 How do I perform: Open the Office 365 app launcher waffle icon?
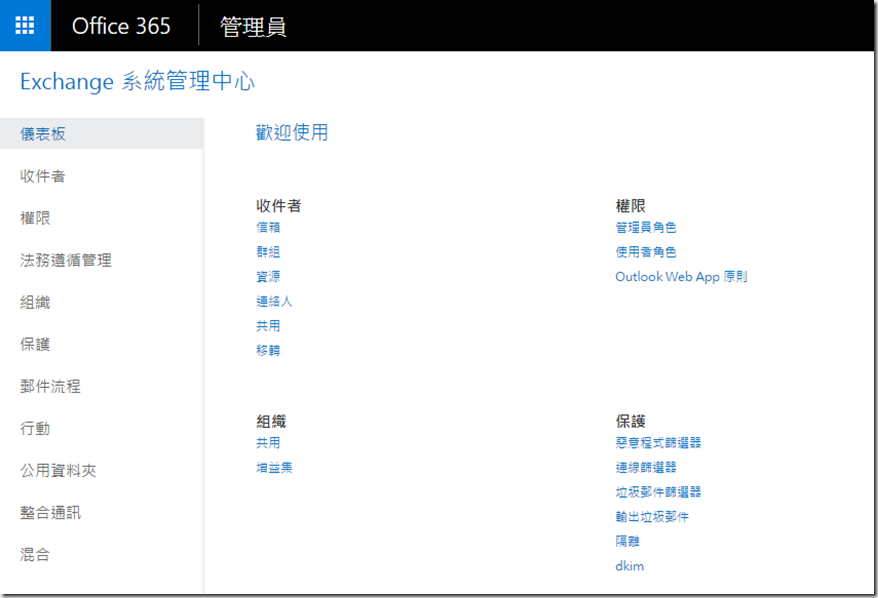[x=25, y=26]
